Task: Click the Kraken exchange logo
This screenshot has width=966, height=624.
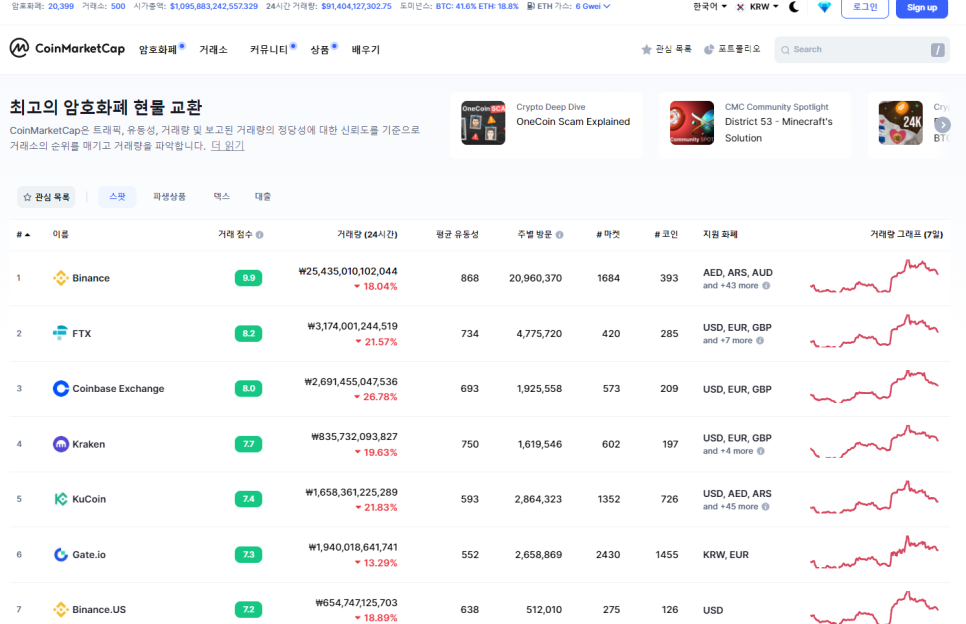Action: [x=60, y=444]
